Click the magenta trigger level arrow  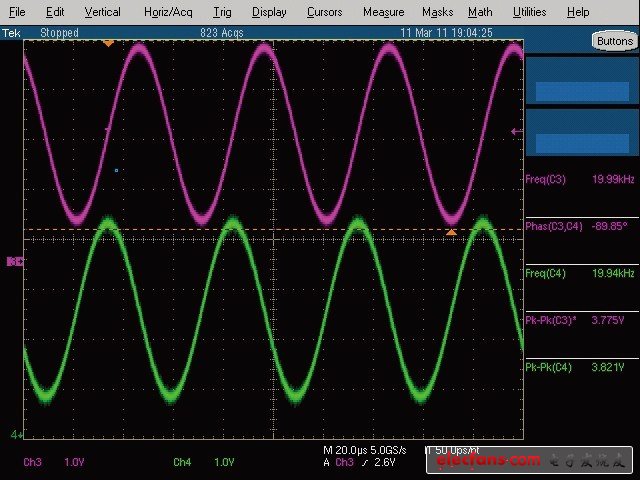pyautogui.click(x=516, y=131)
